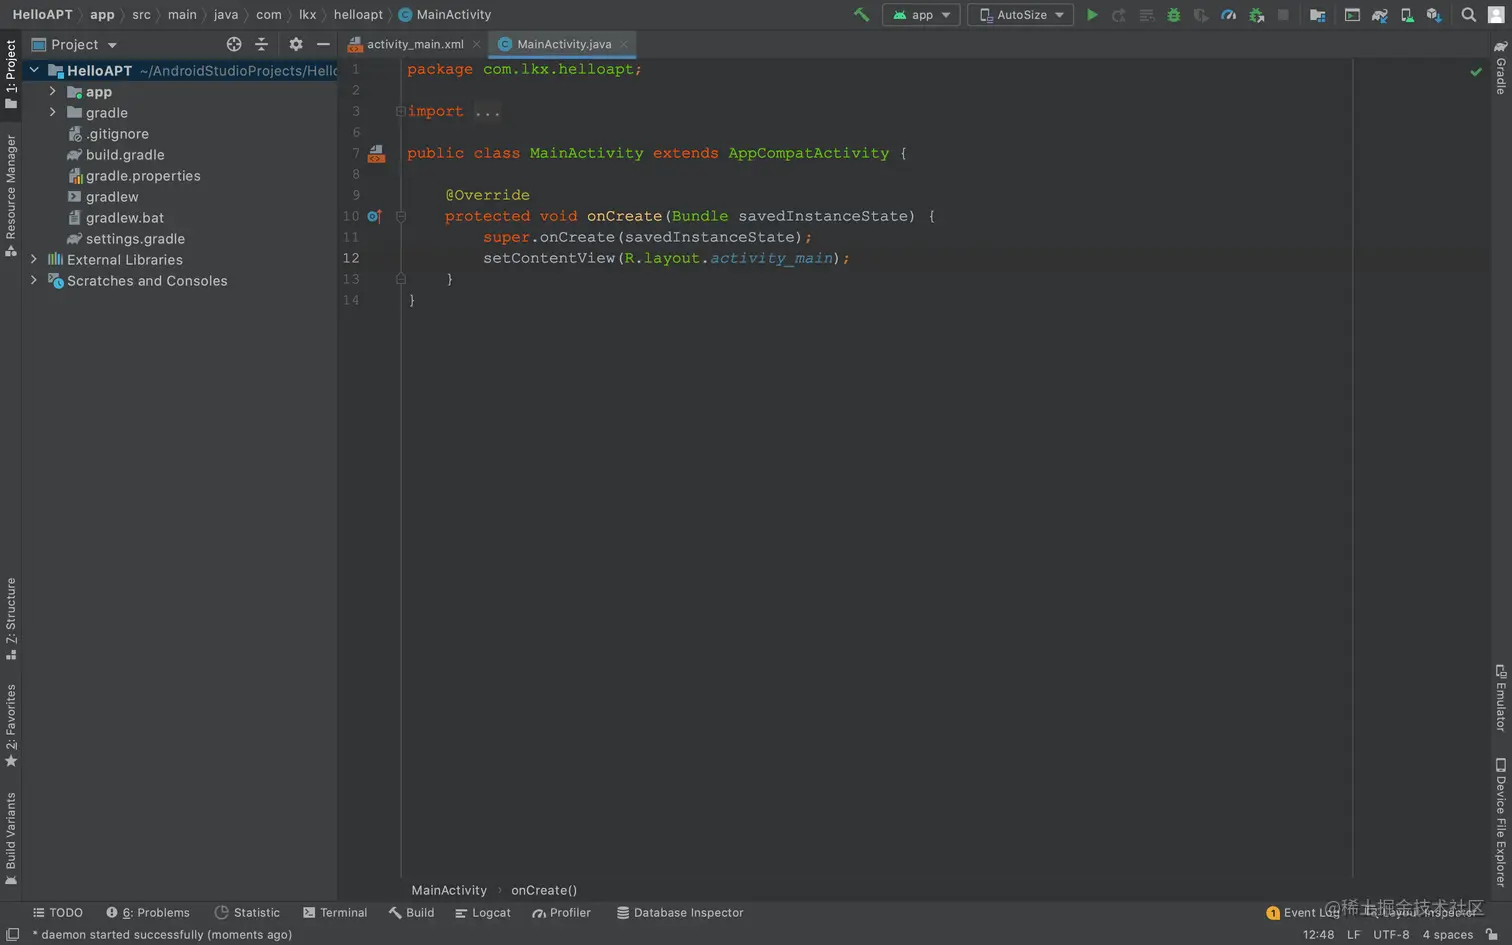Run the app with green play button

[1092, 15]
